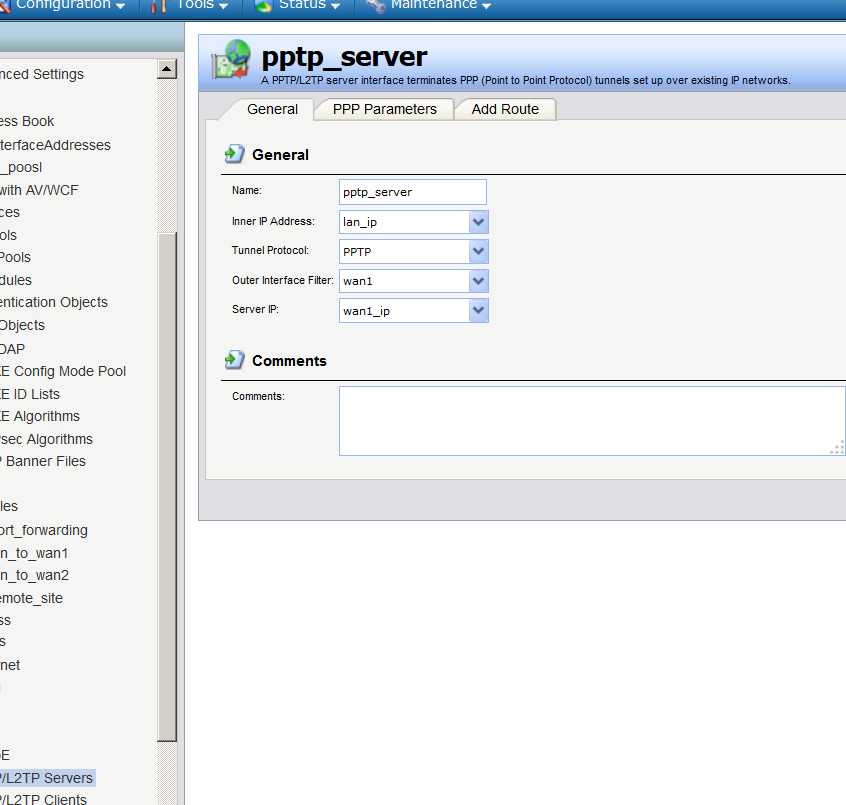
Task: Click the Tools menu icon
Action: click(159, 5)
